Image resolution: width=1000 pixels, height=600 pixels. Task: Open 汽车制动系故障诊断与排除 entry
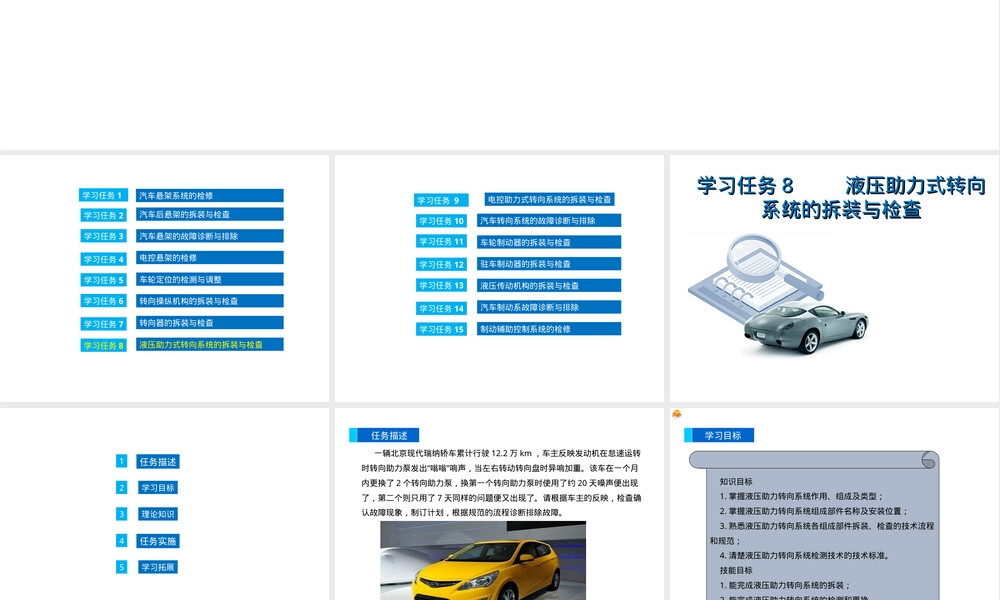point(548,307)
